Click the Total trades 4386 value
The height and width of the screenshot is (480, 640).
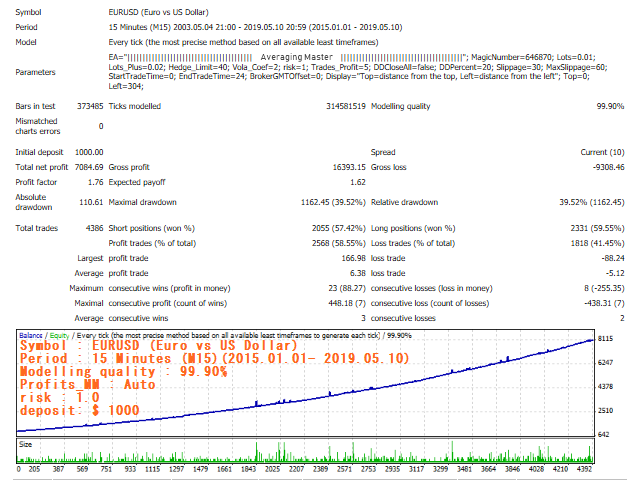[x=94, y=228]
